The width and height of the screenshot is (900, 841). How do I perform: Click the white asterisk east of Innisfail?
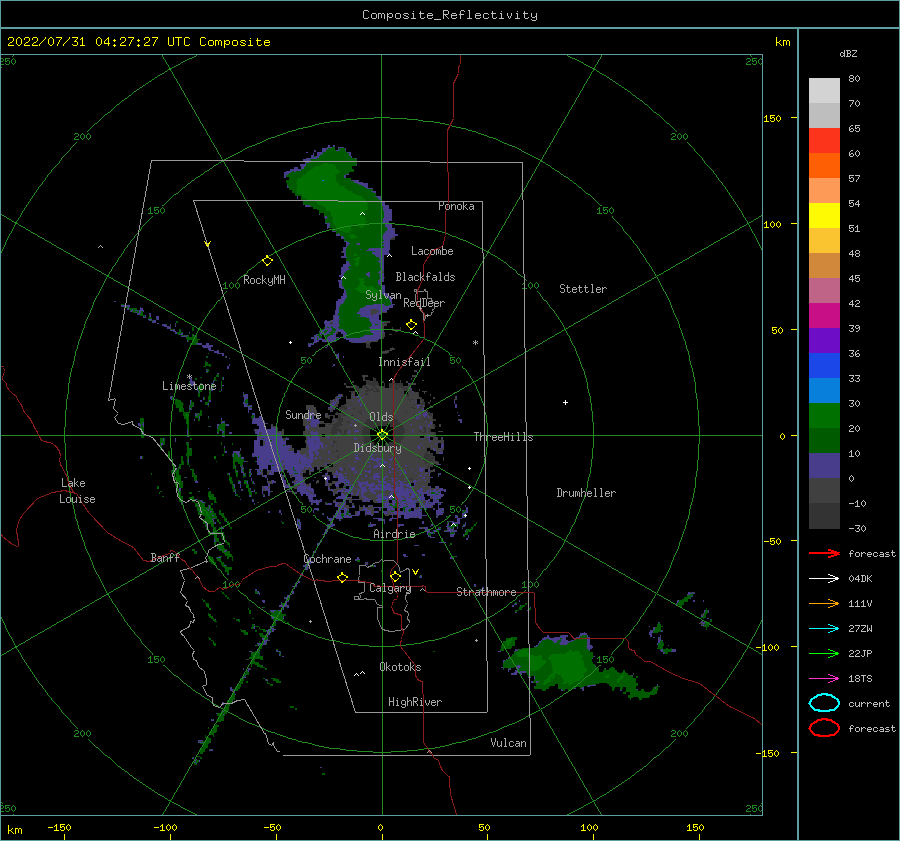click(x=475, y=343)
